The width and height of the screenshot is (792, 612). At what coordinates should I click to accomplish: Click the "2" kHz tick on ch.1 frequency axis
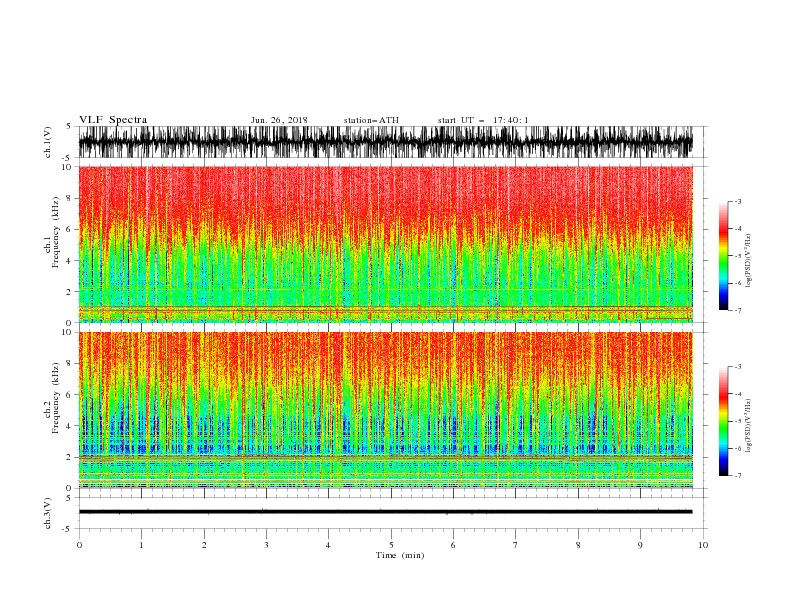tap(70, 292)
